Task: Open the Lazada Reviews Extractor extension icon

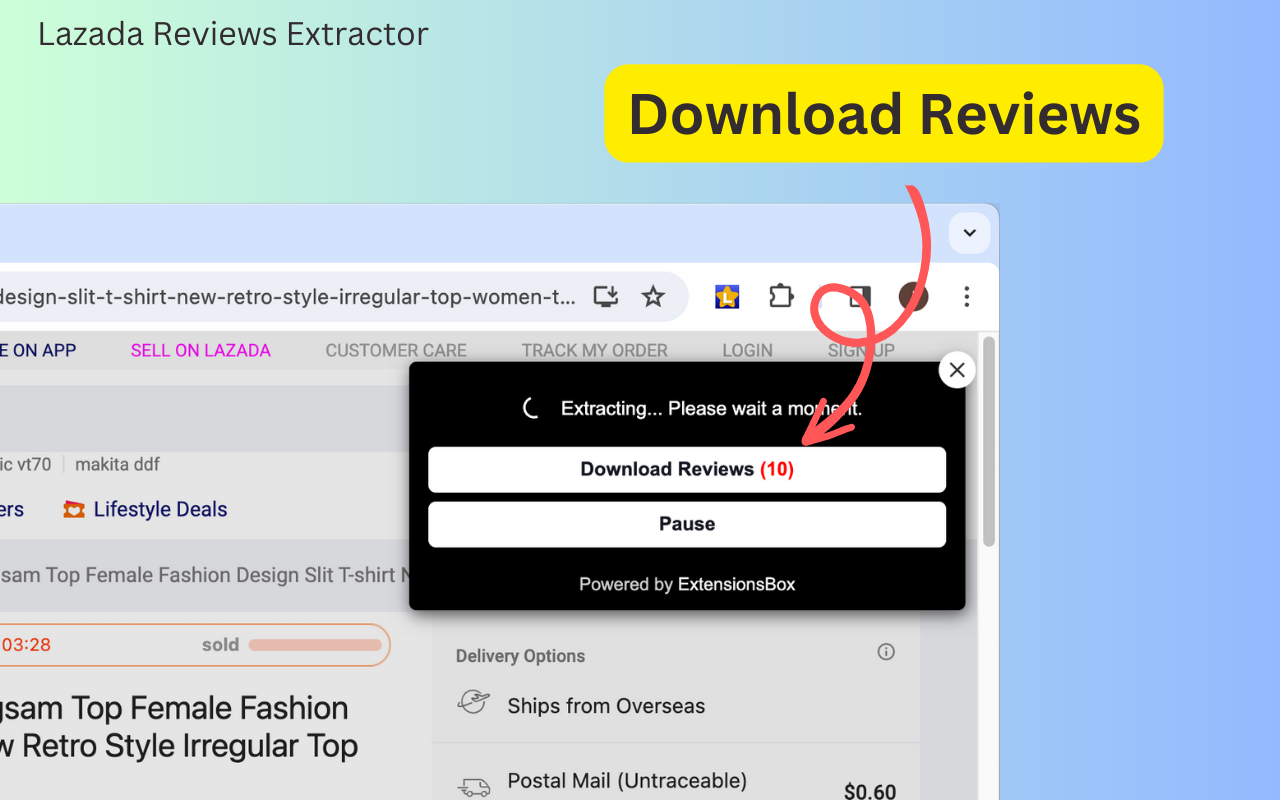Action: click(x=727, y=296)
